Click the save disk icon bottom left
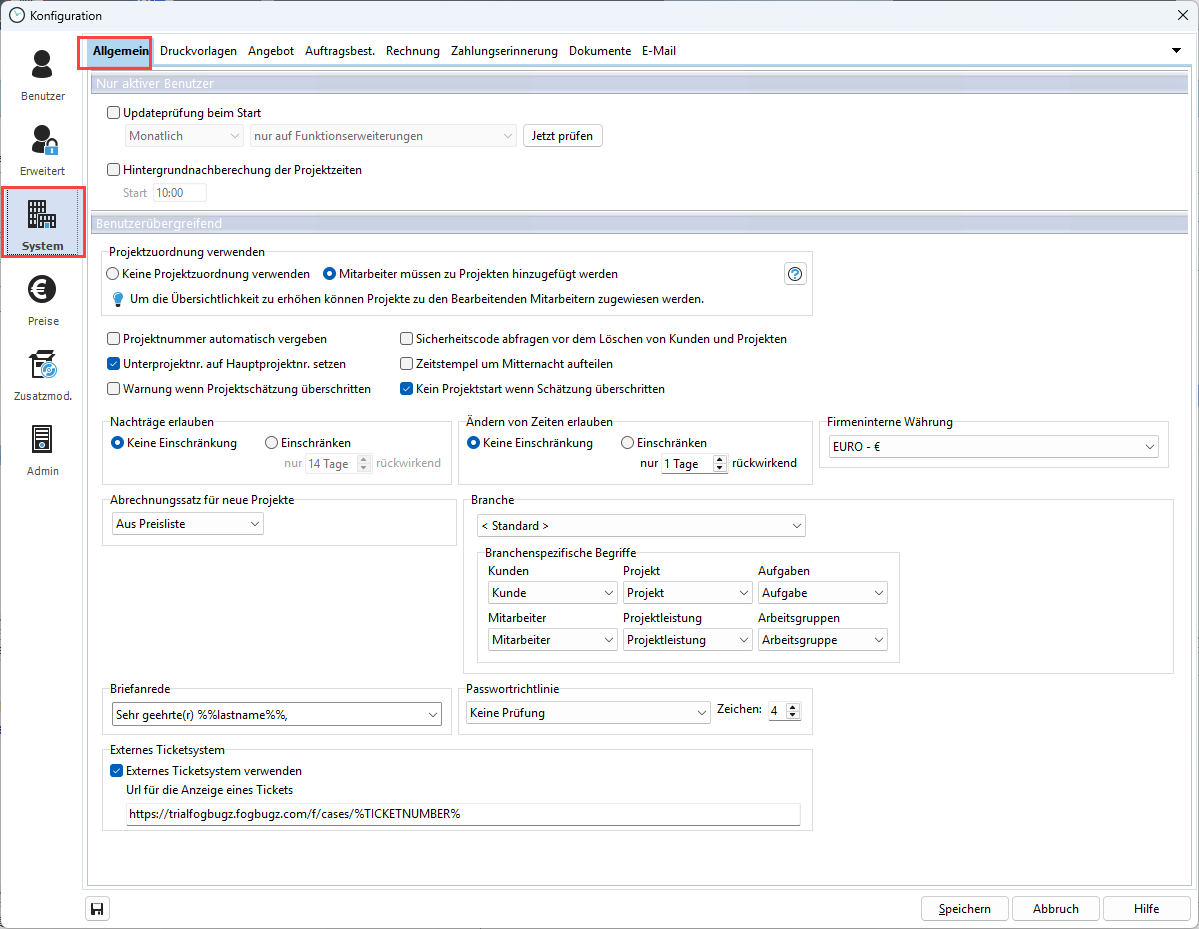The height and width of the screenshot is (929, 1199). 97,908
